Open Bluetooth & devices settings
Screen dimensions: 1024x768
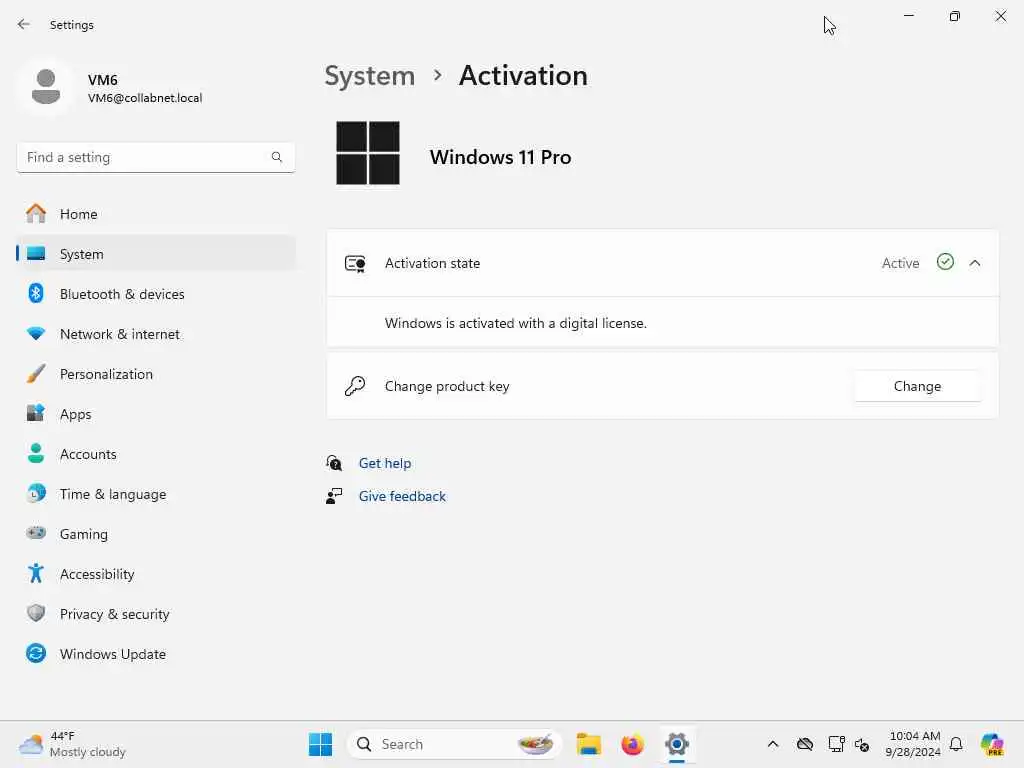coord(156,294)
